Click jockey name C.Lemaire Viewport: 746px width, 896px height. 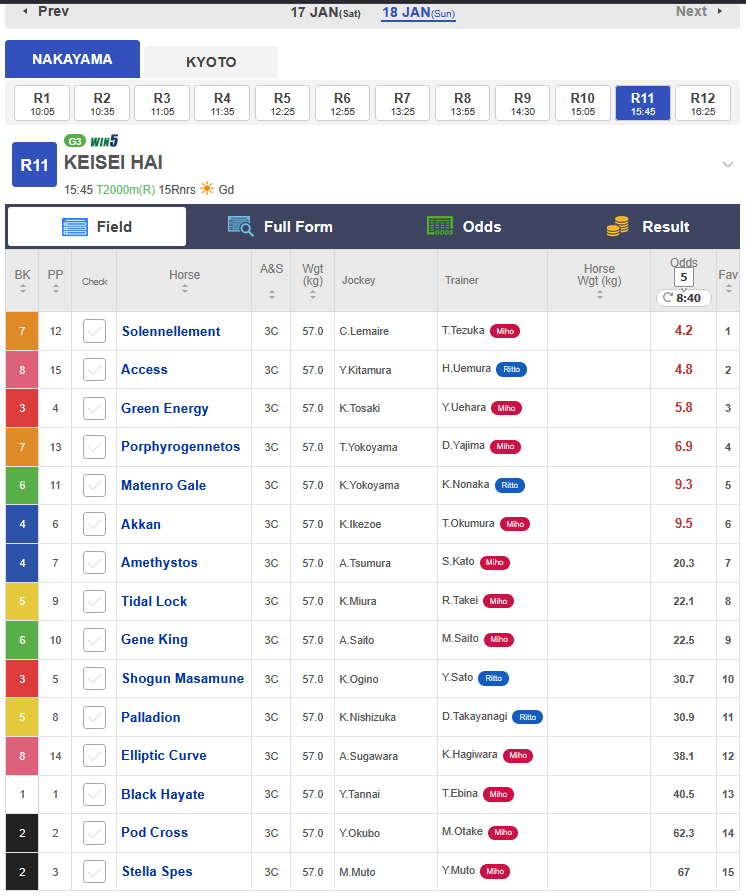coord(364,331)
